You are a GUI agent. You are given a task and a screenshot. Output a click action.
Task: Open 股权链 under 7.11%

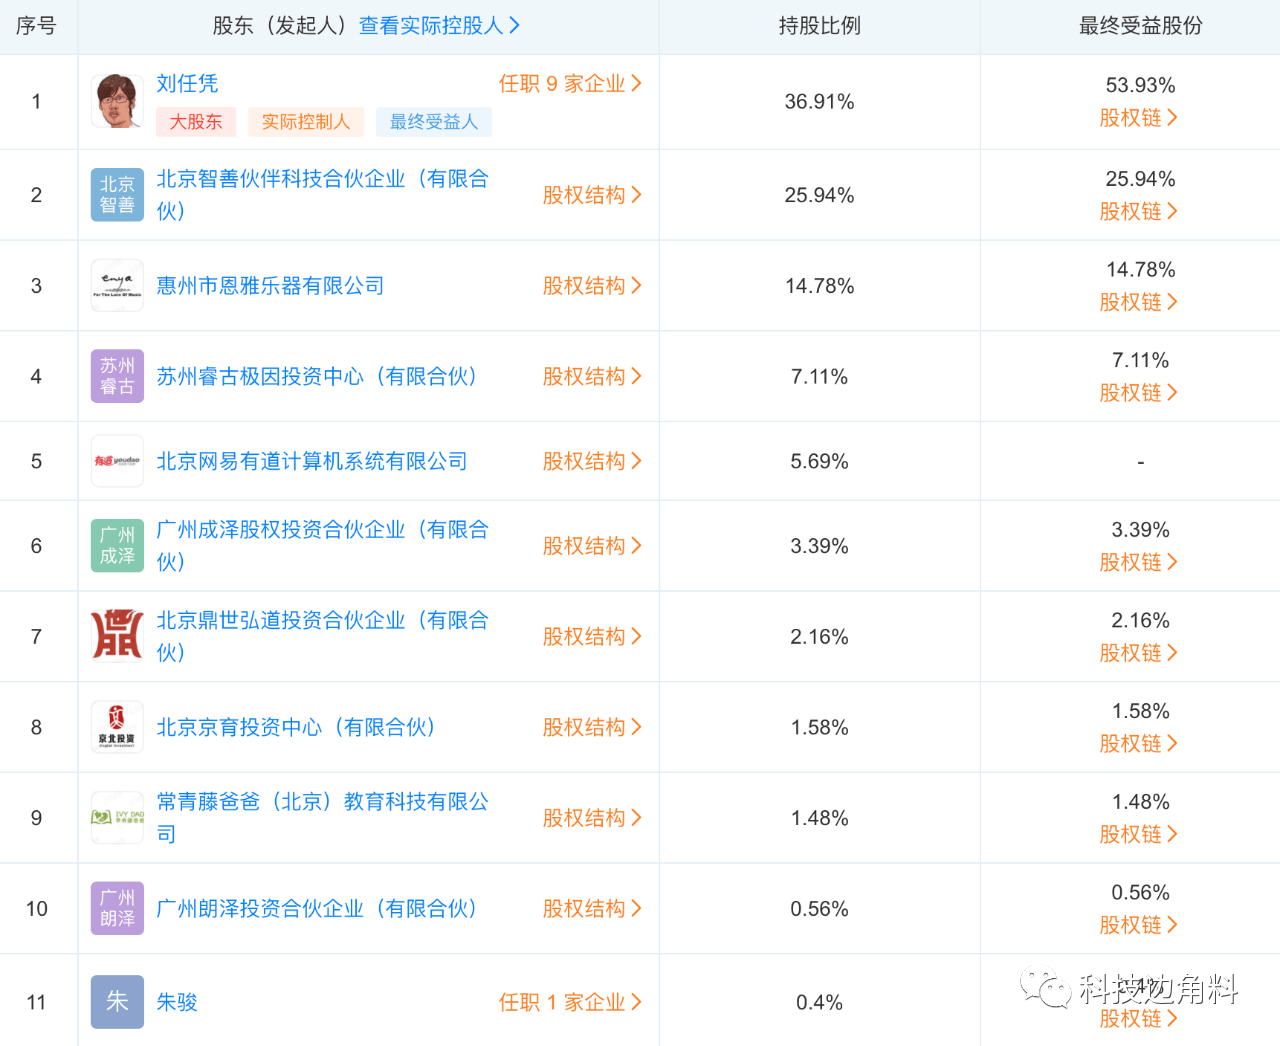[x=1139, y=393]
